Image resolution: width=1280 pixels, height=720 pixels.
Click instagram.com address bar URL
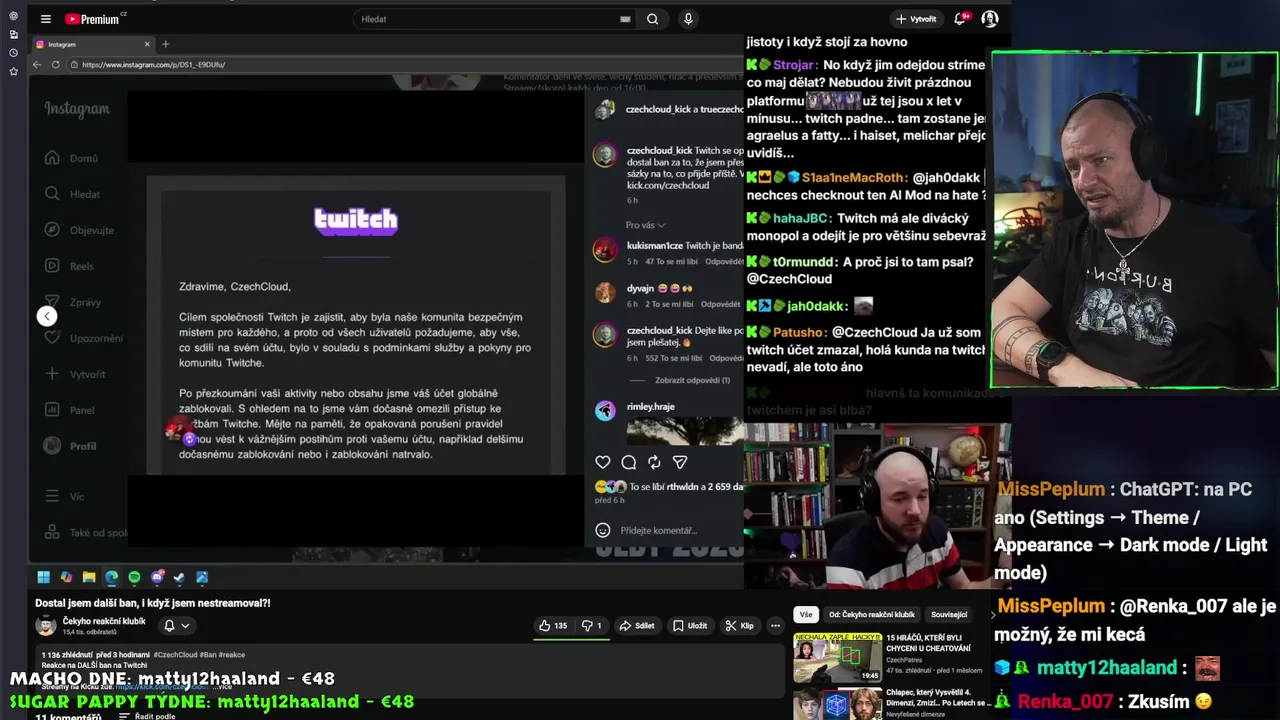click(153, 64)
